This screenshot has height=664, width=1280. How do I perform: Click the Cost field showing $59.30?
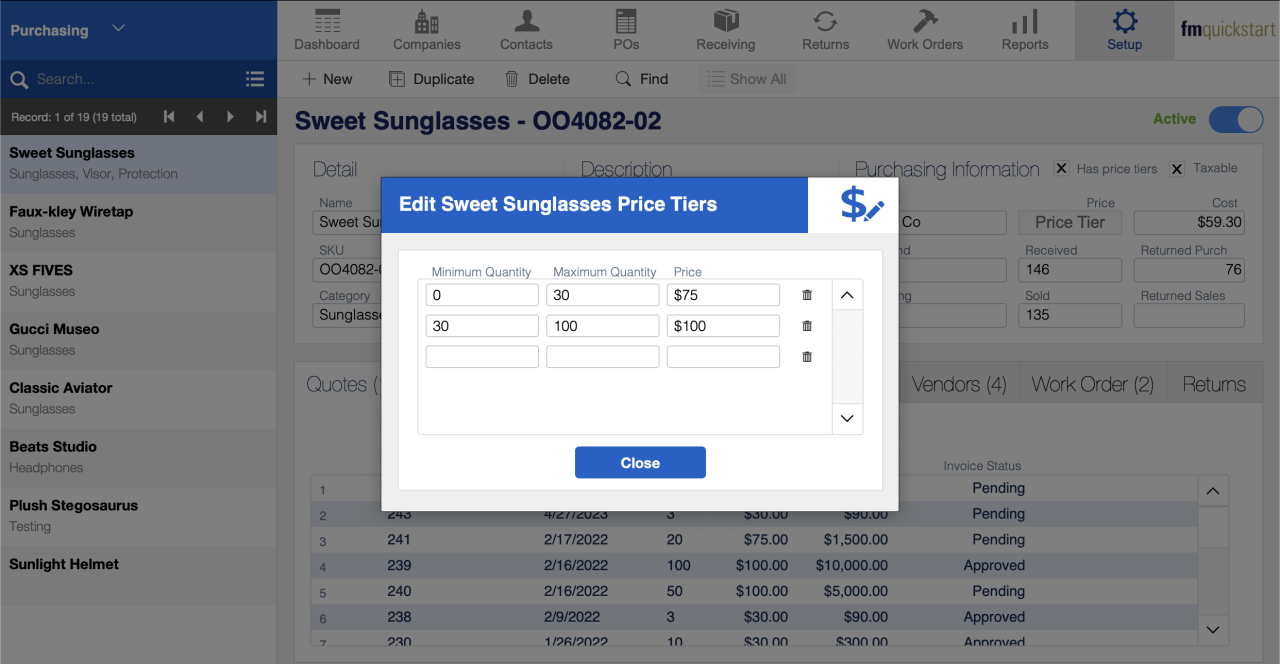click(1190, 222)
